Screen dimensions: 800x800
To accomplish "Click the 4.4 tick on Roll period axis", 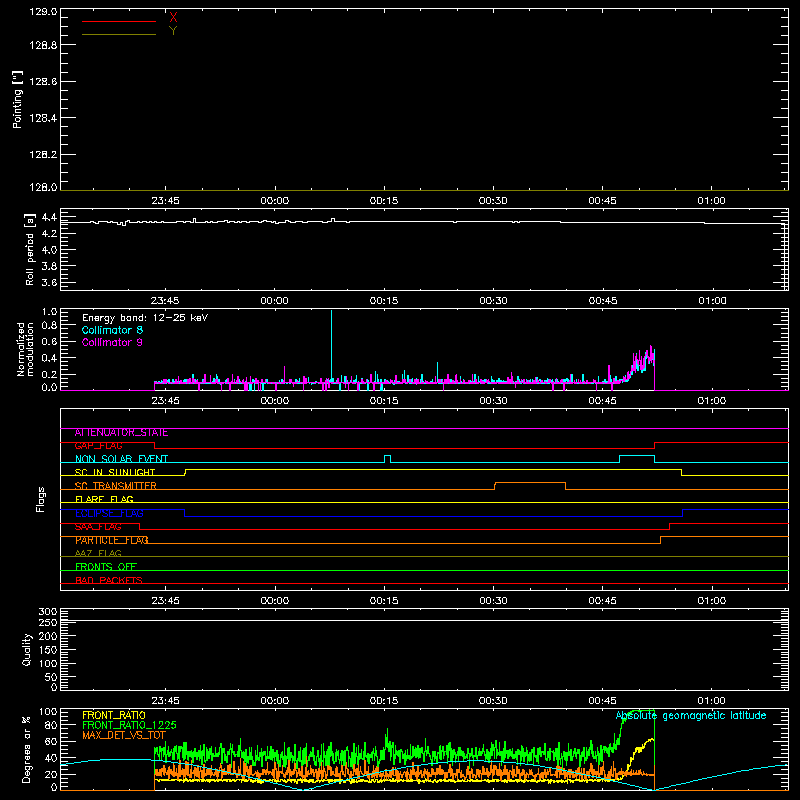I will coord(49,217).
